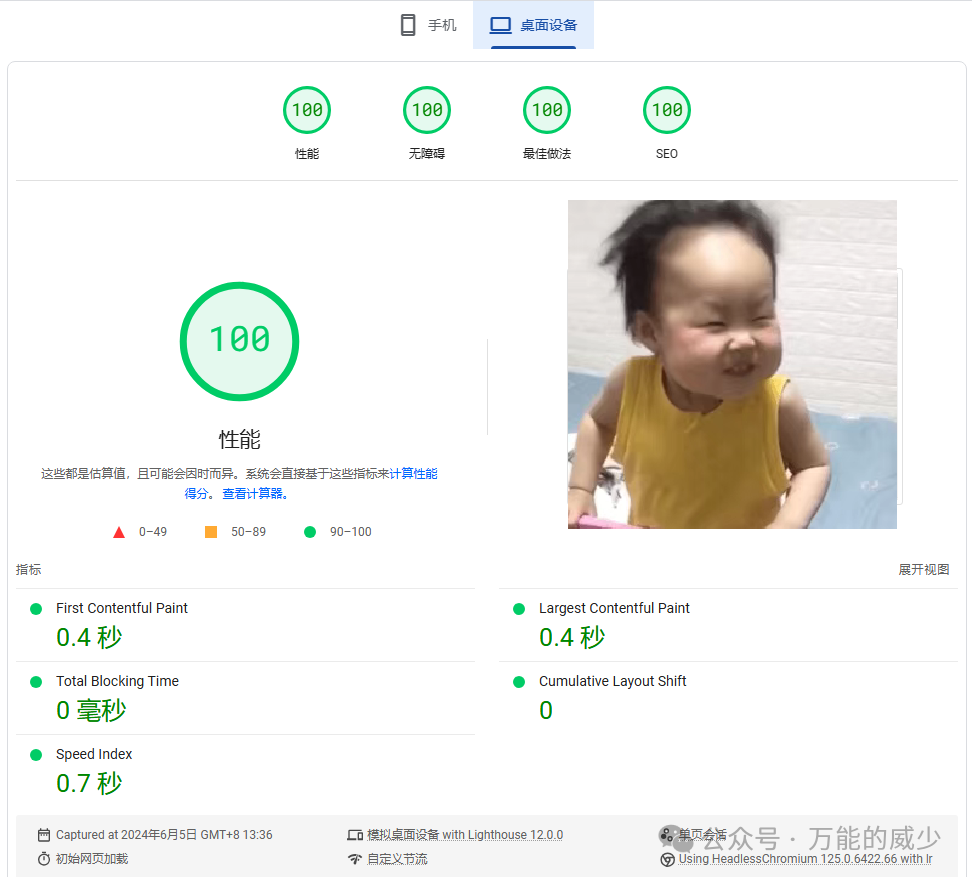Click the laptop icon in the 桌面设备 tab
The height and width of the screenshot is (877, 972).
tap(500, 25)
